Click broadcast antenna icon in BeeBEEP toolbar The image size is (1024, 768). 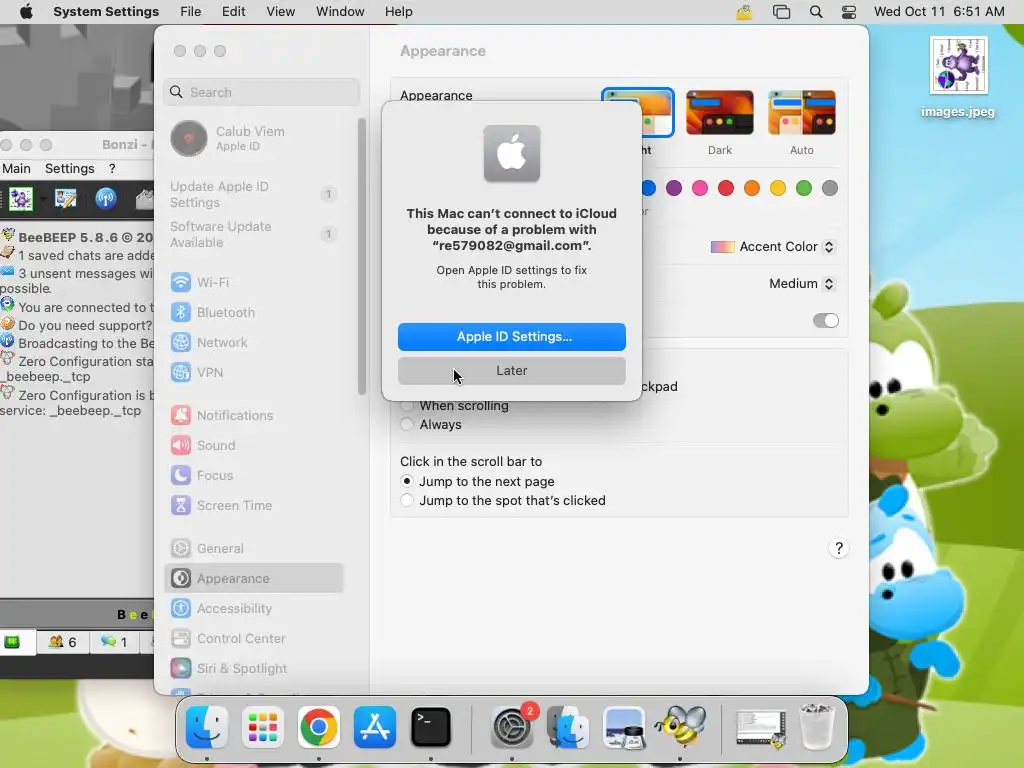[x=106, y=199]
